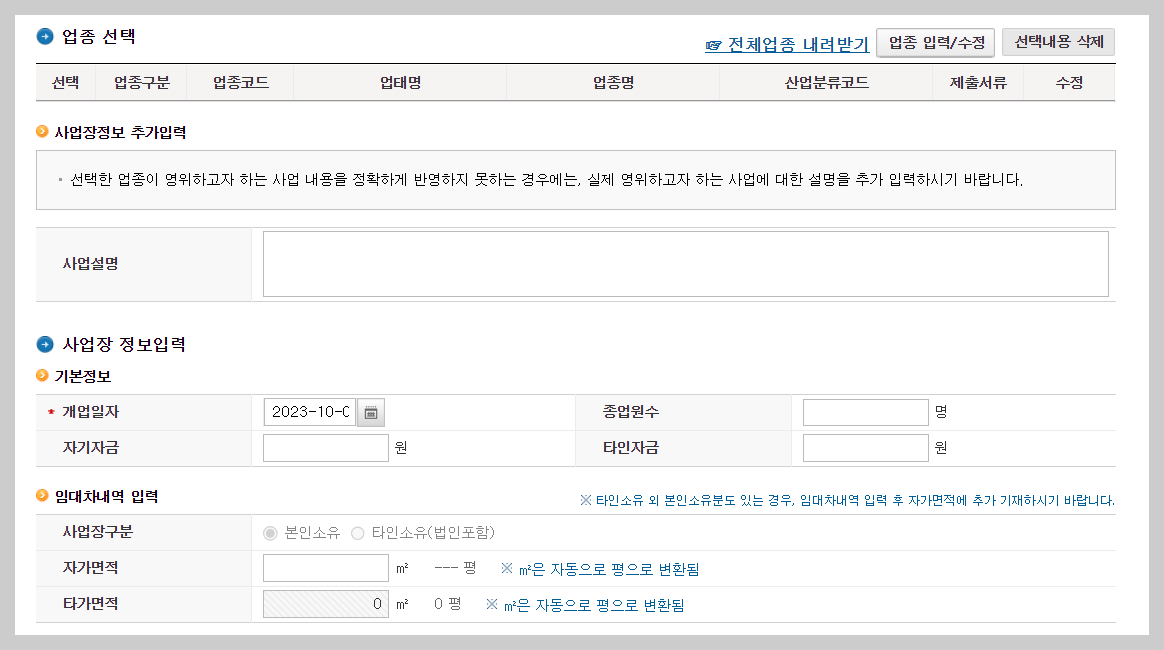Click the blue arrow icon beside 업종 선택
The image size is (1164, 650).
43,36
